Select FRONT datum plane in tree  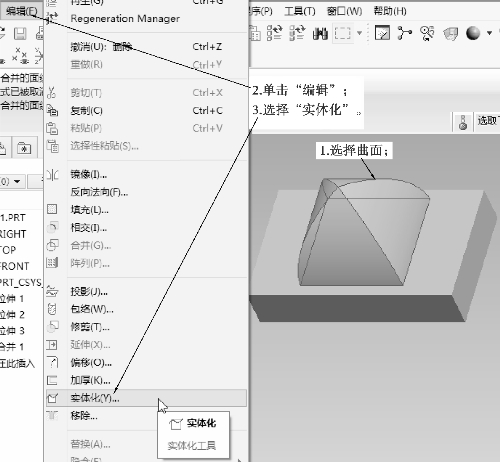point(15,267)
